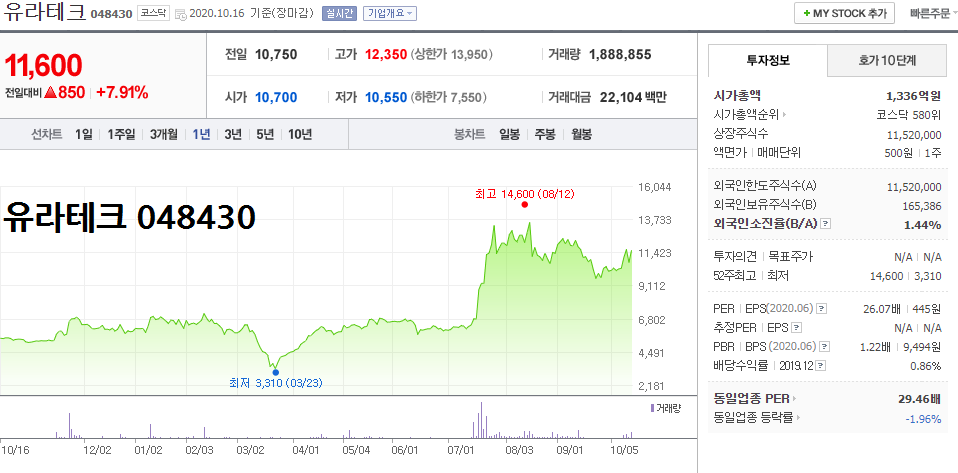Select the 1년 line chart period
This screenshot has width=958, height=473.
point(201,134)
